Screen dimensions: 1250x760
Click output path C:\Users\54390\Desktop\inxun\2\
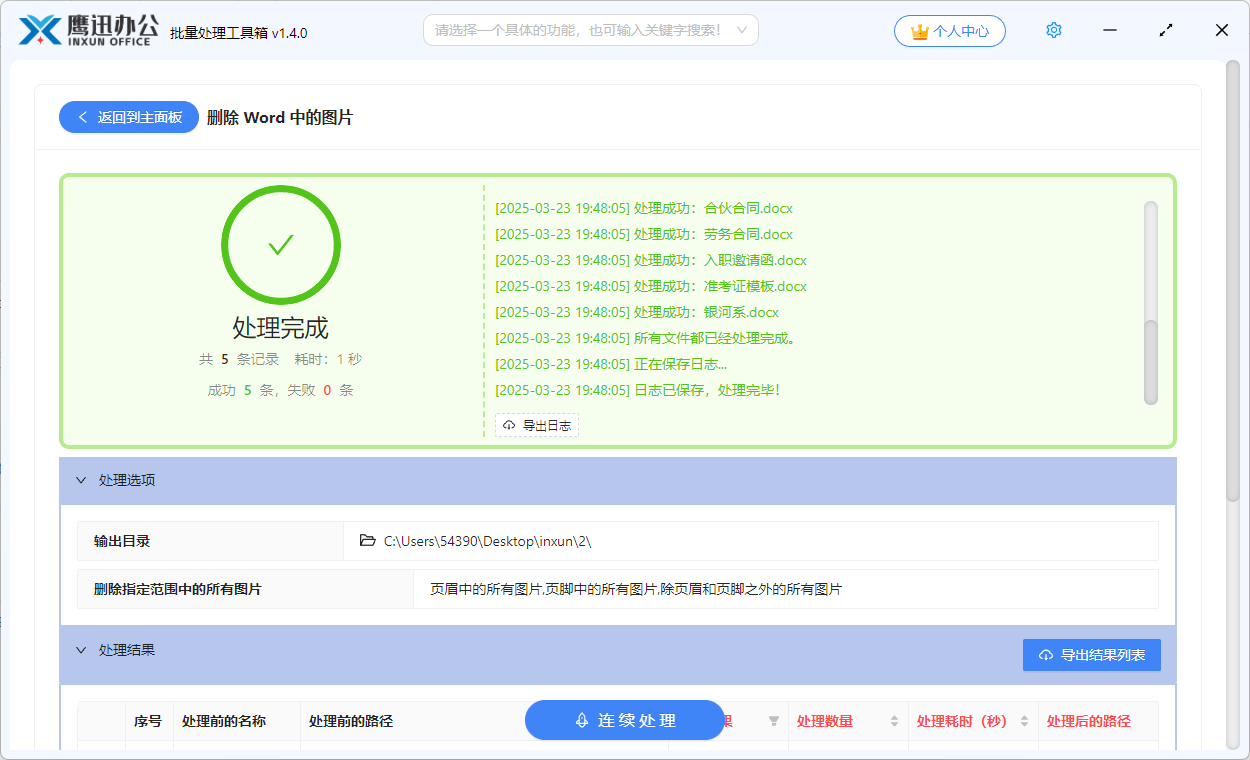coord(488,541)
